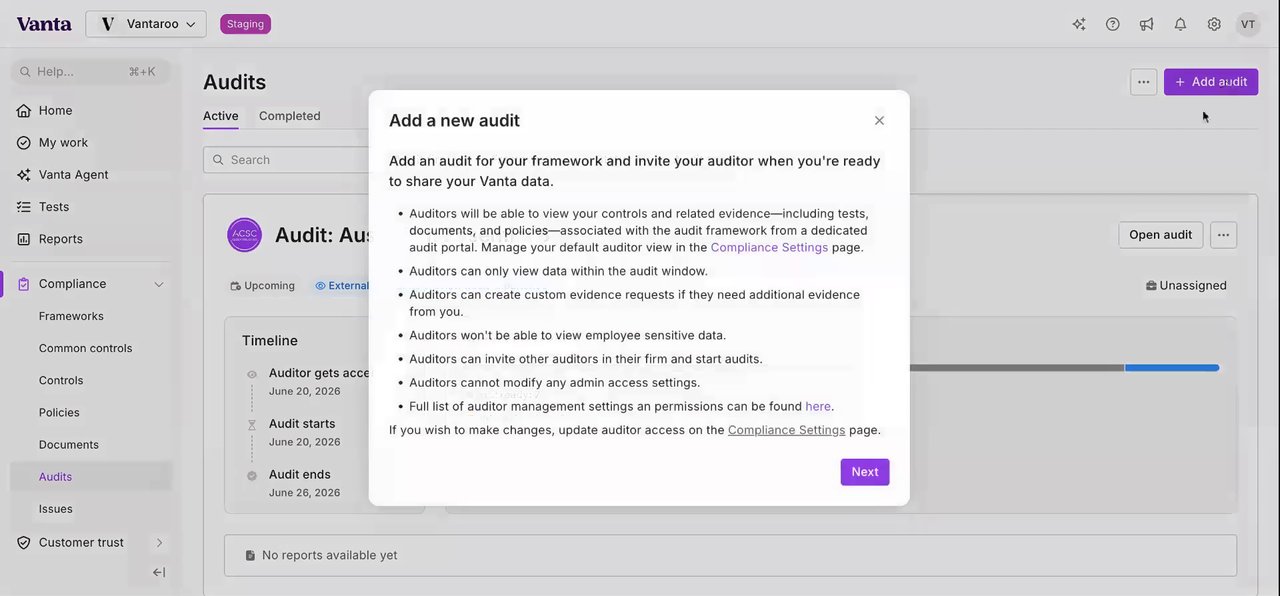Close the Add a new audit dialog
Viewport: 1280px width, 596px height.
point(879,121)
